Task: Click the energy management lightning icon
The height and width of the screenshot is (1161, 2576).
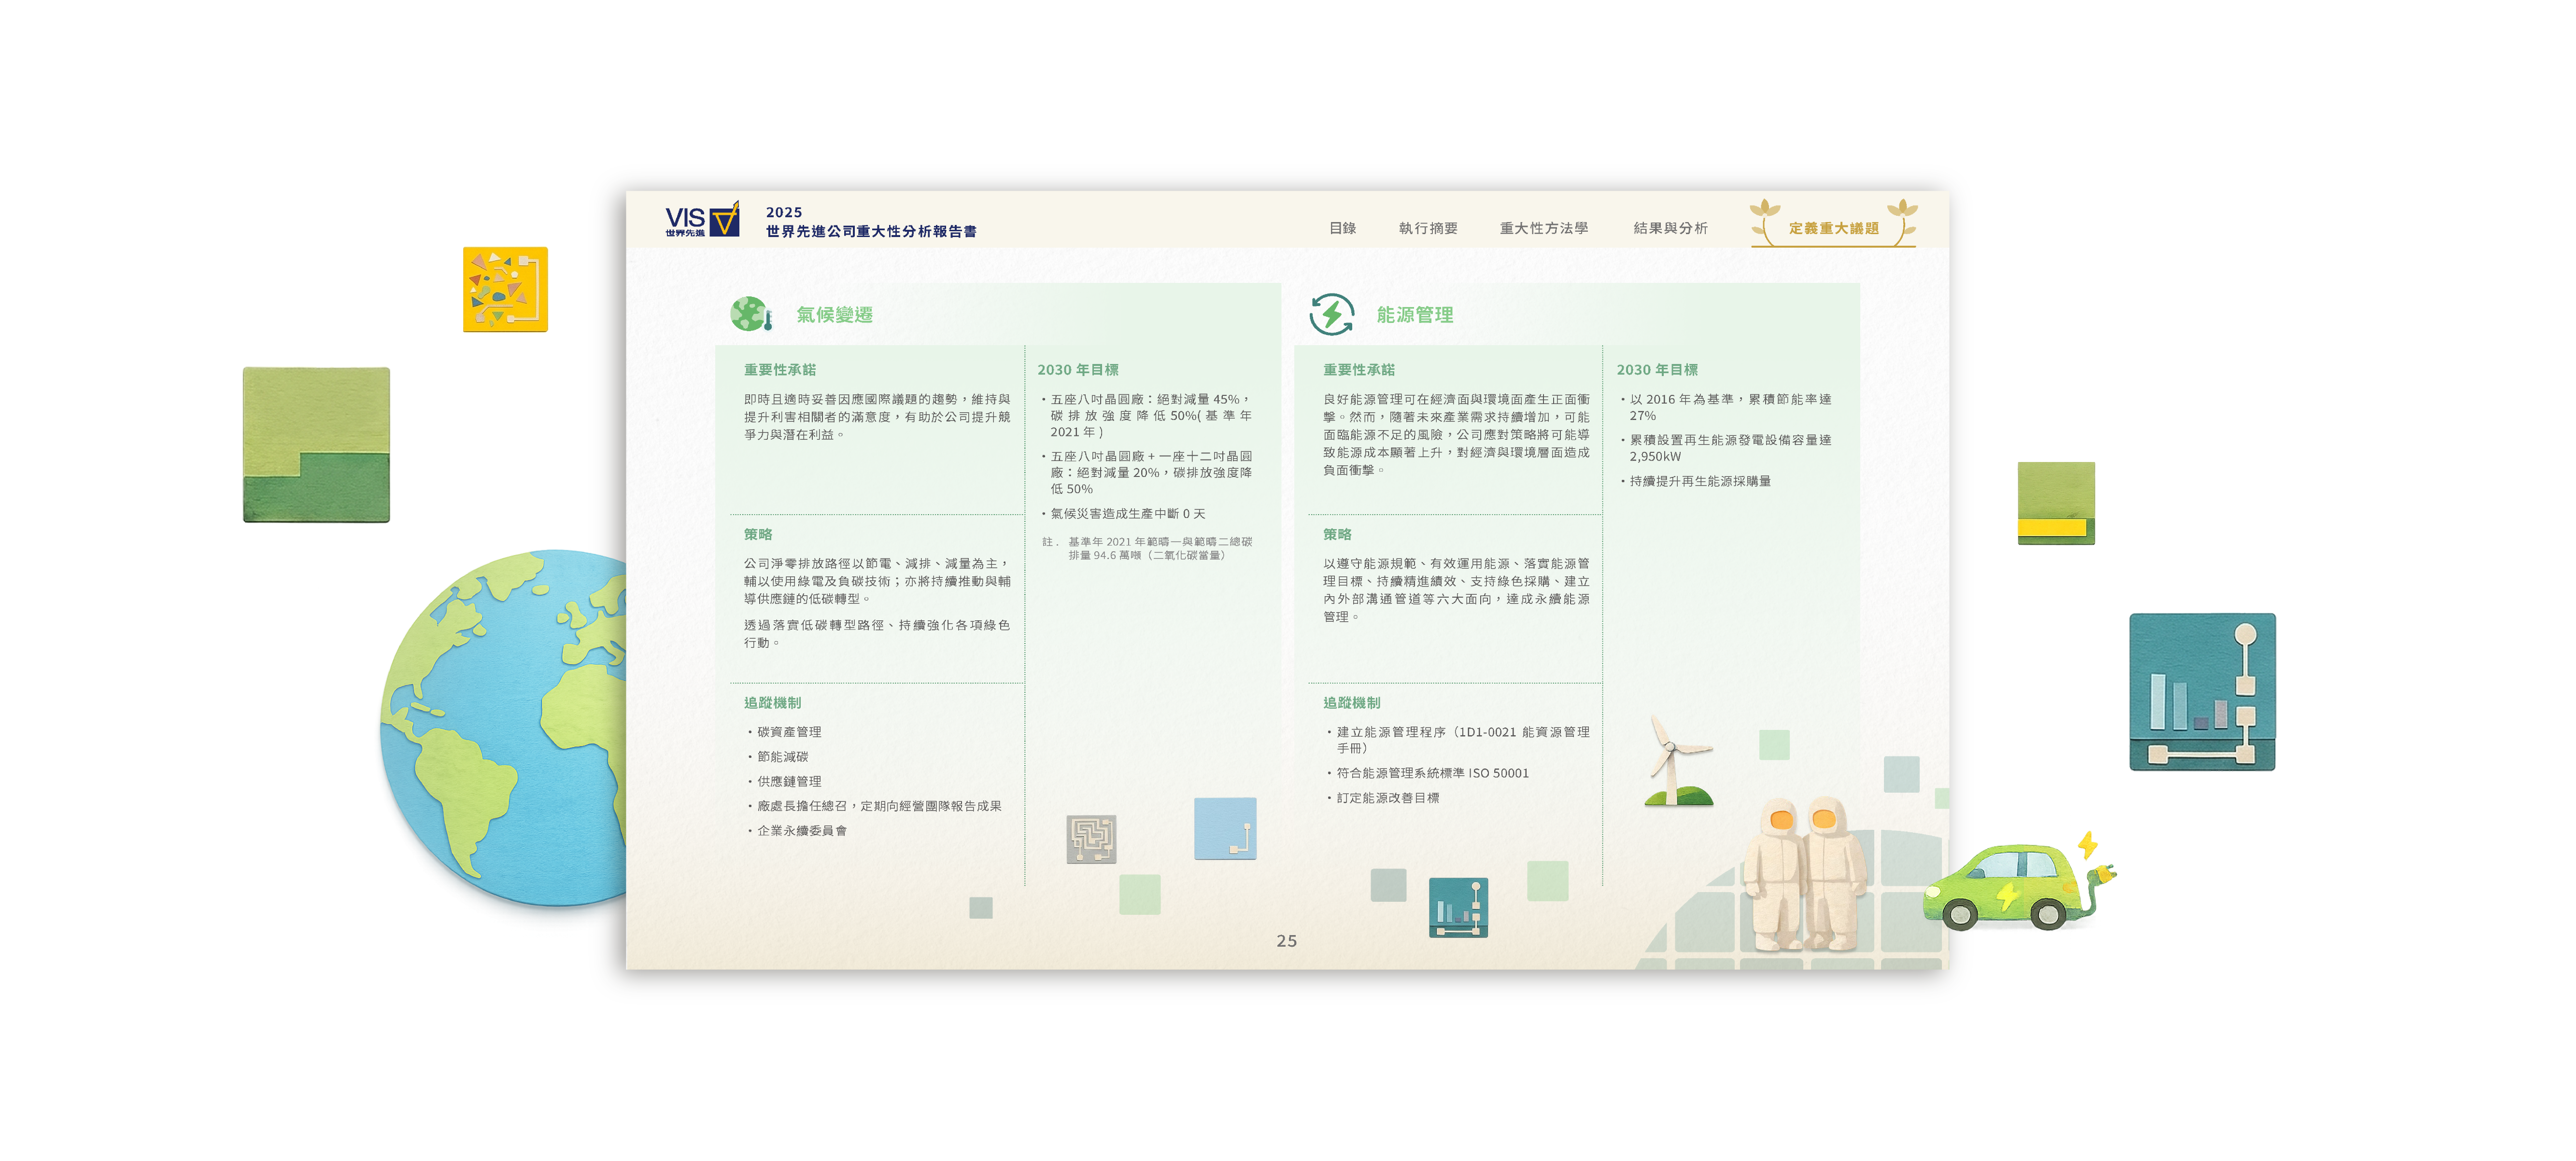Action: tap(1331, 314)
